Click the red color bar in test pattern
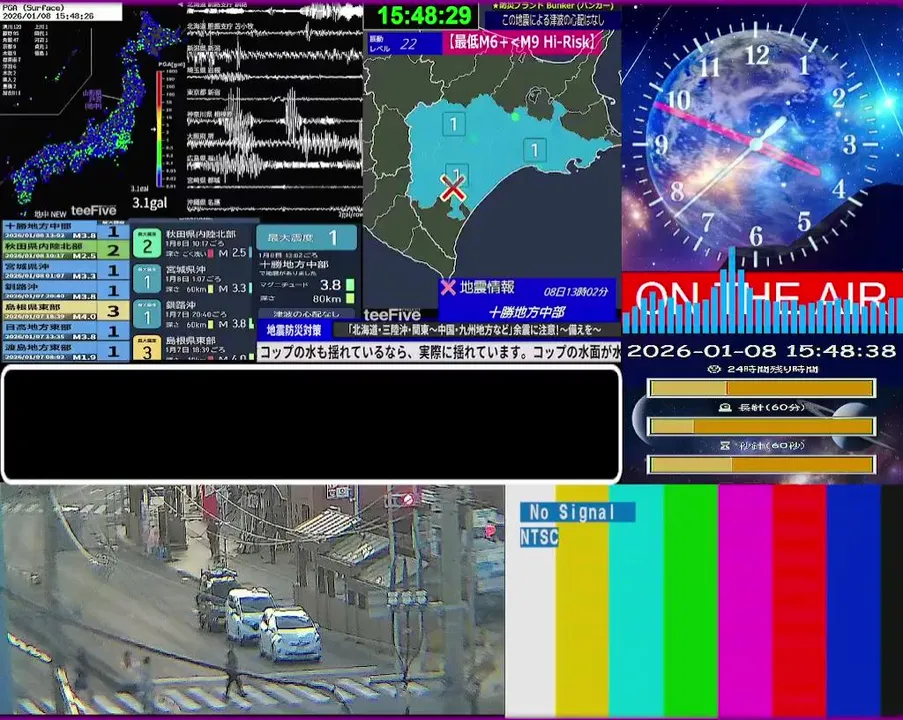903x720 pixels. [x=799, y=600]
